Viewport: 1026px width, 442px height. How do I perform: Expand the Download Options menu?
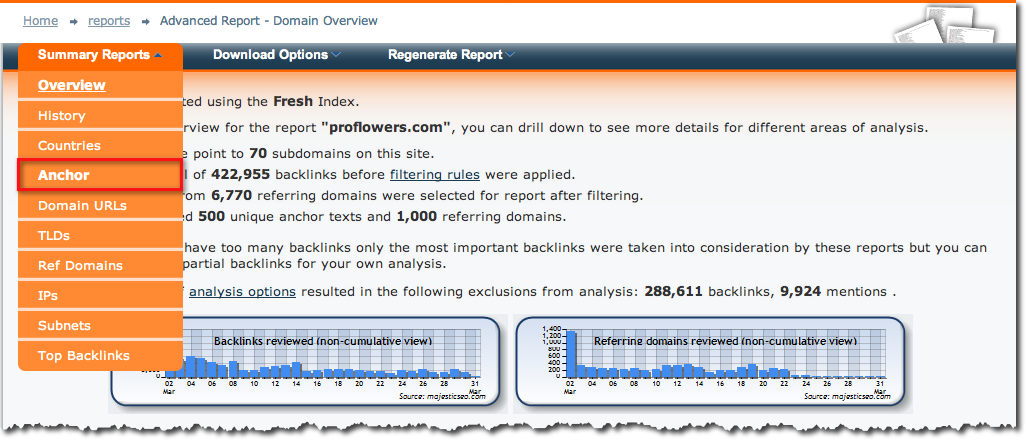tap(276, 55)
